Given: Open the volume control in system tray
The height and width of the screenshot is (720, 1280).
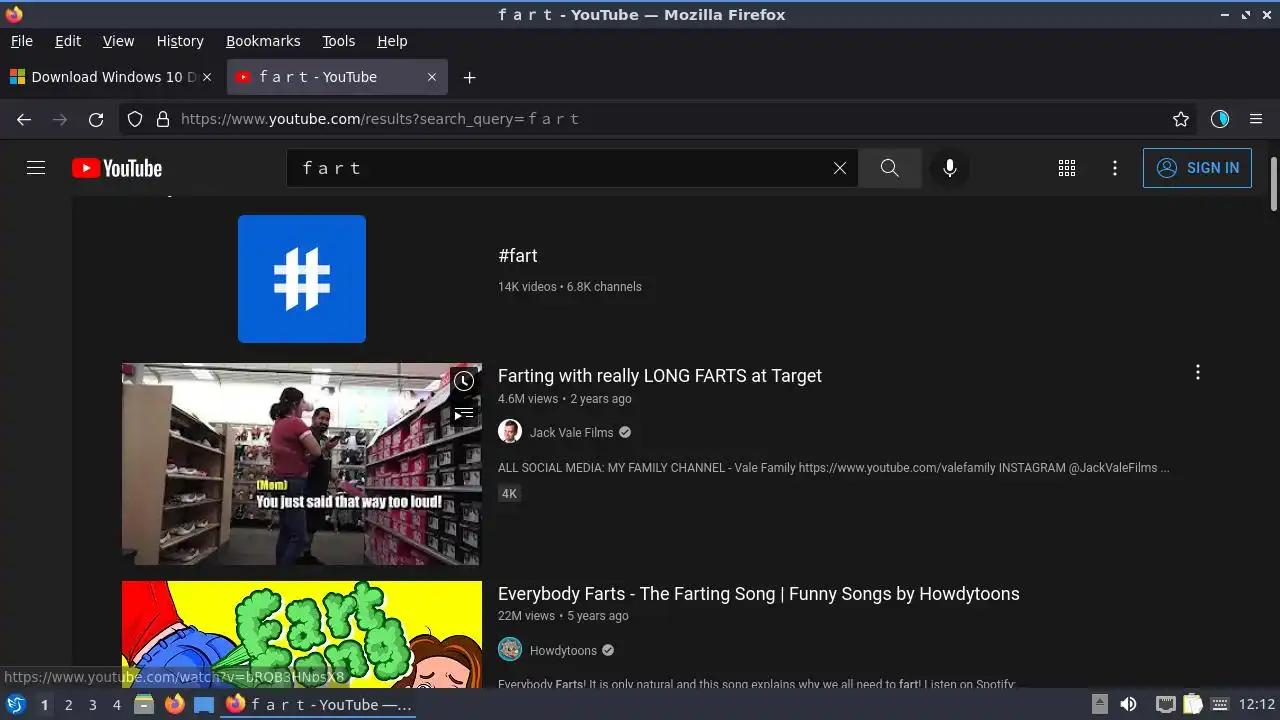Looking at the screenshot, I should point(1128,704).
